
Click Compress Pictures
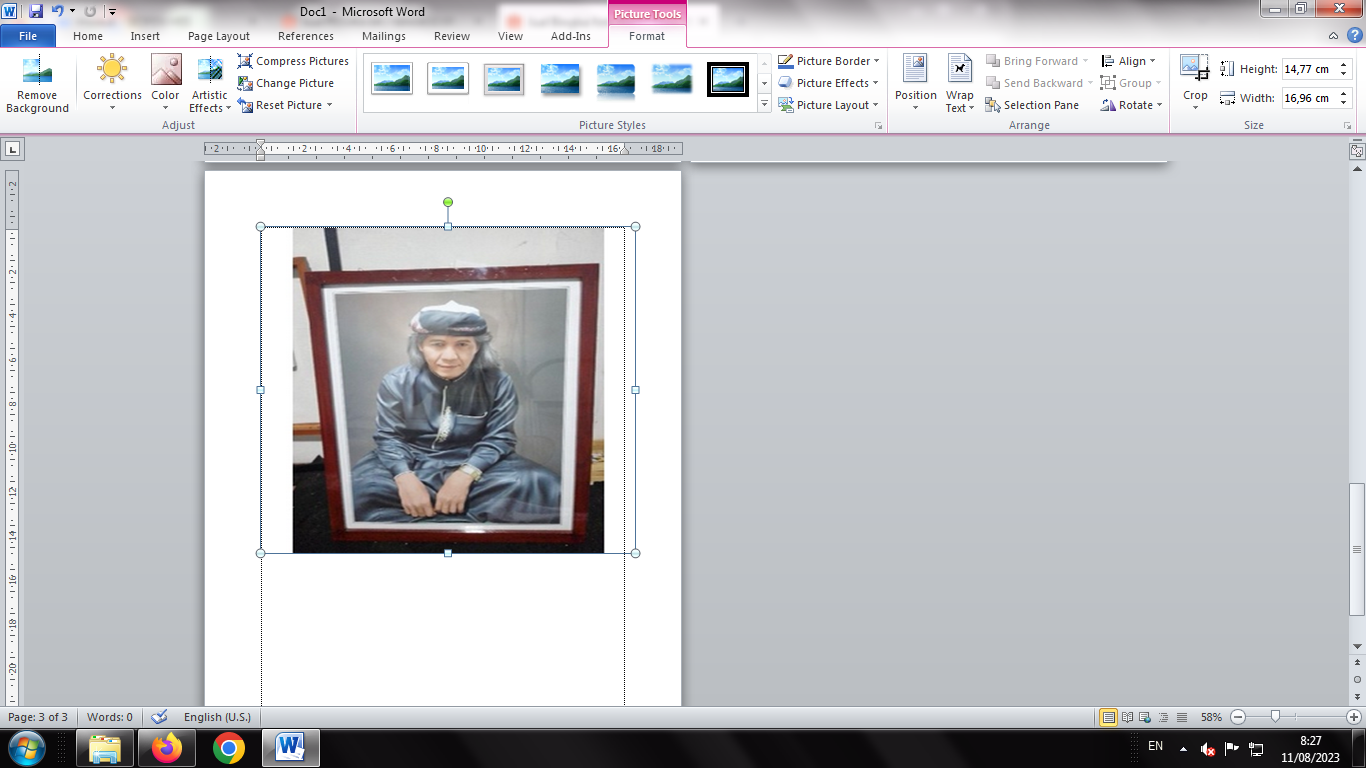tap(293, 61)
